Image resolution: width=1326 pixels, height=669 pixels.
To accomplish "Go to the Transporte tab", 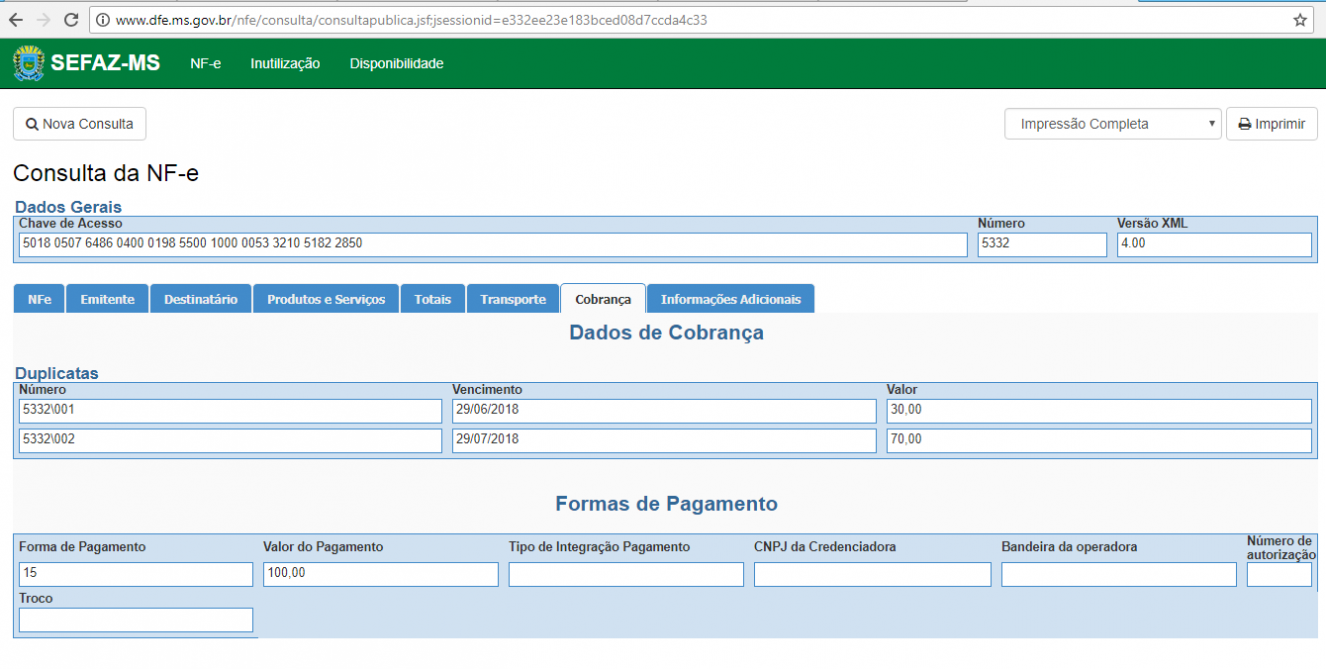I will pos(513,299).
